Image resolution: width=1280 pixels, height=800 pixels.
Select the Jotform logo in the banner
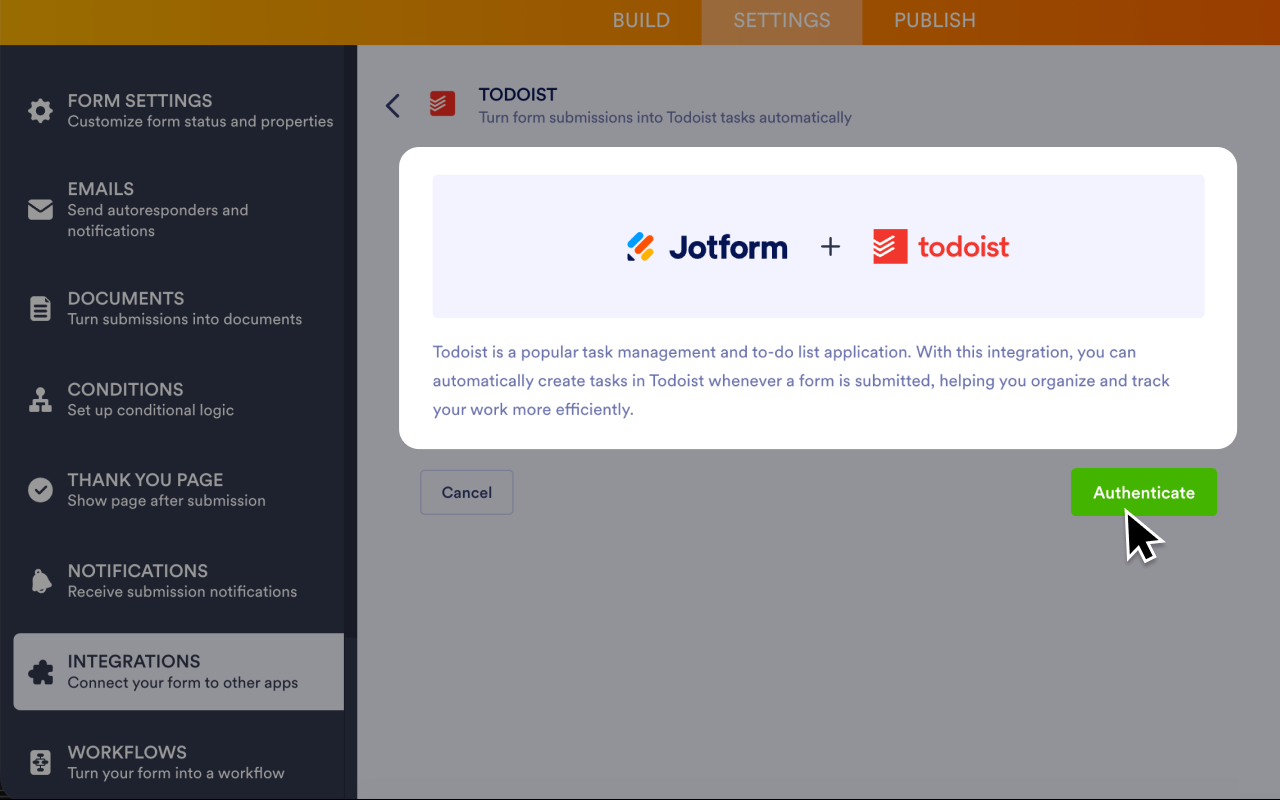(707, 246)
